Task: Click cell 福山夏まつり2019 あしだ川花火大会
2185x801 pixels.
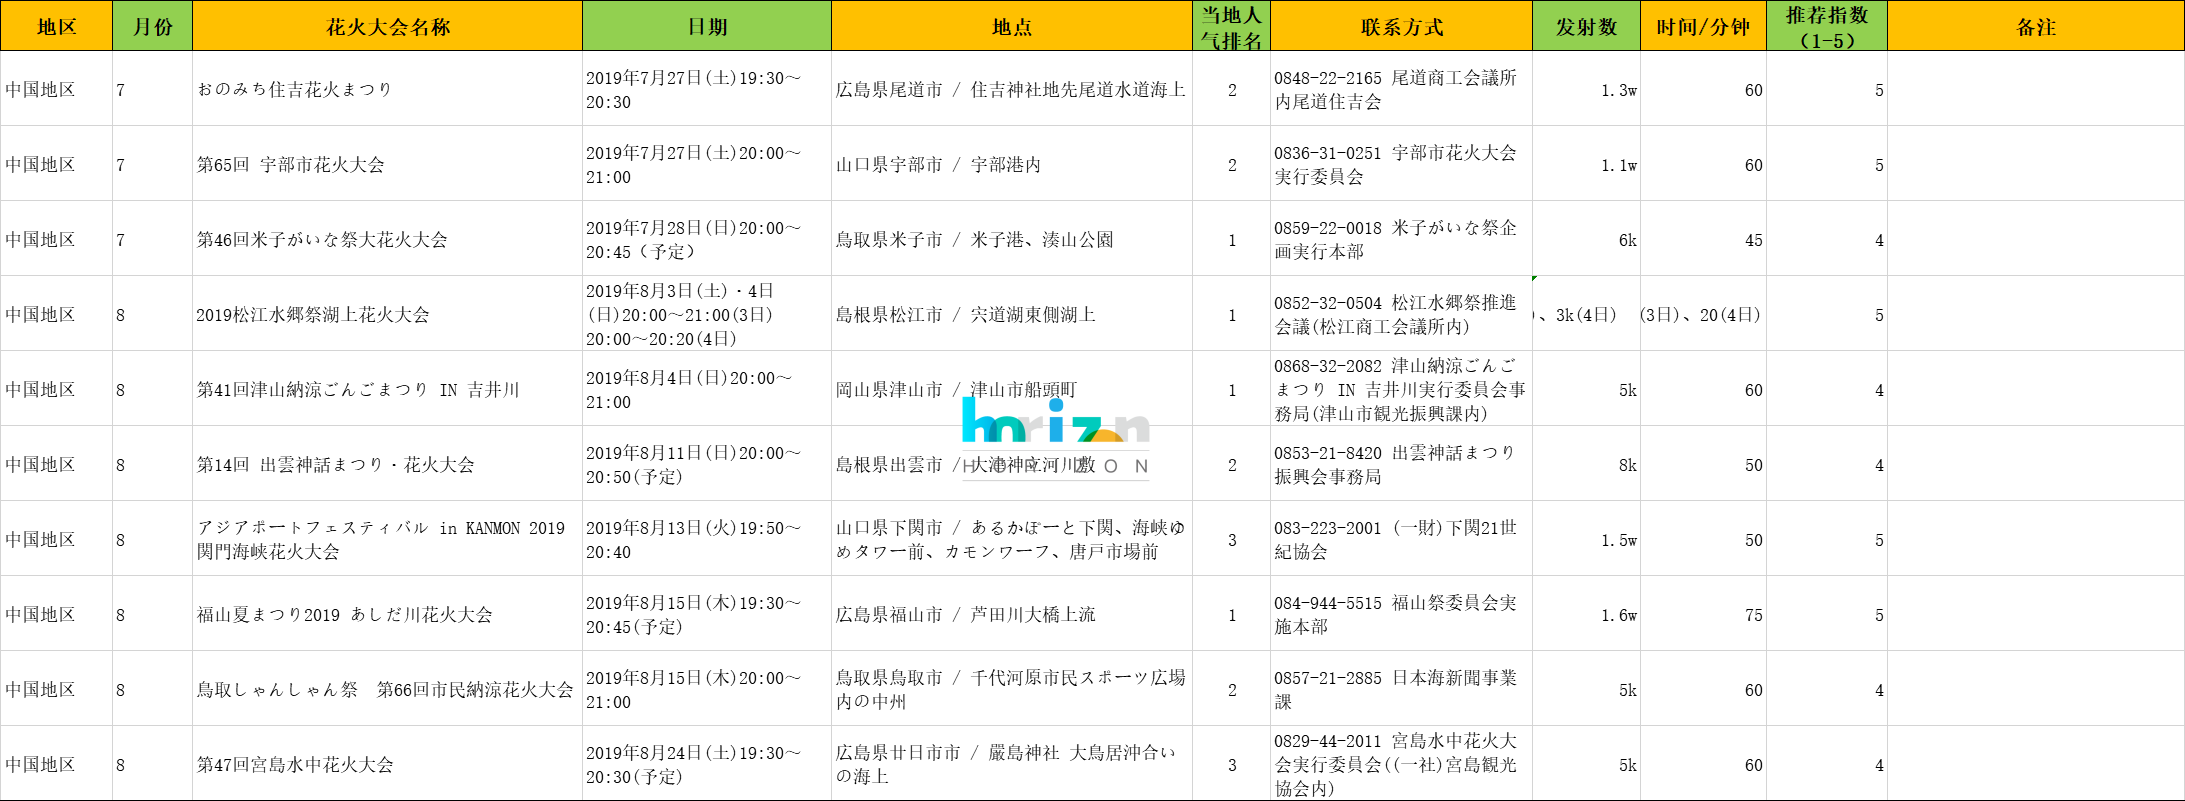Action: [387, 614]
